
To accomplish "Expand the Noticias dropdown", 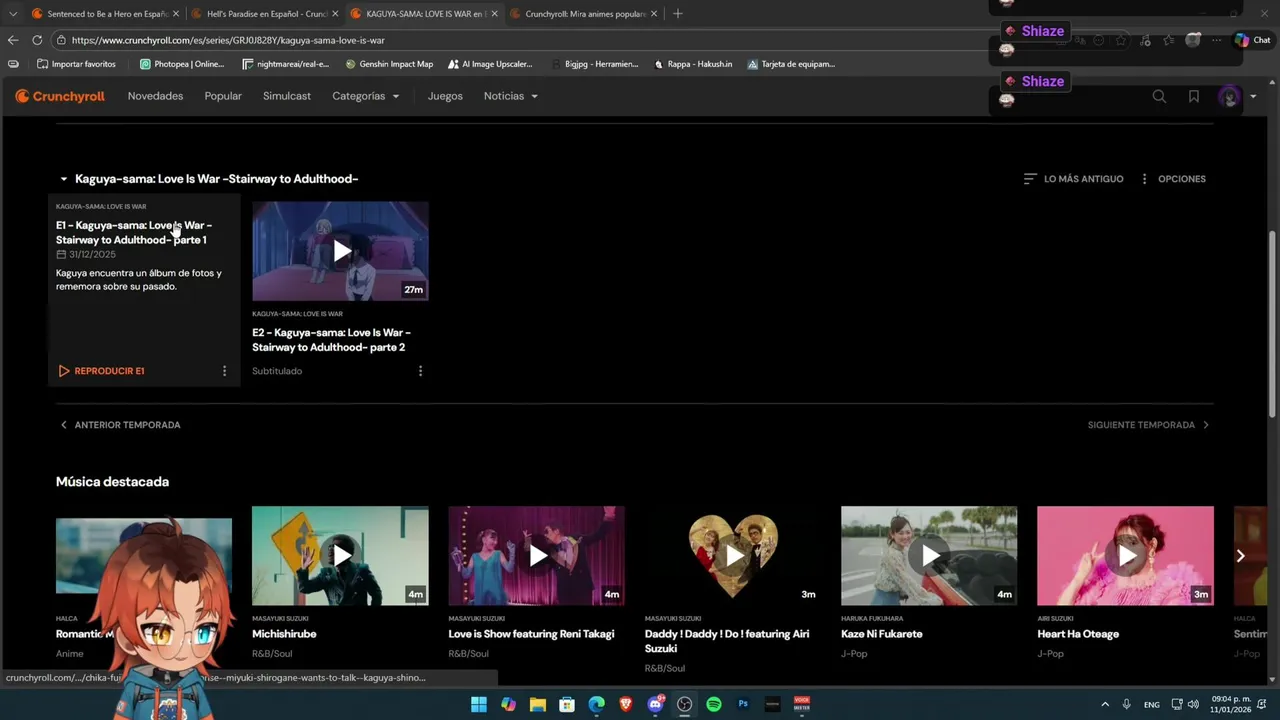I will (511, 96).
